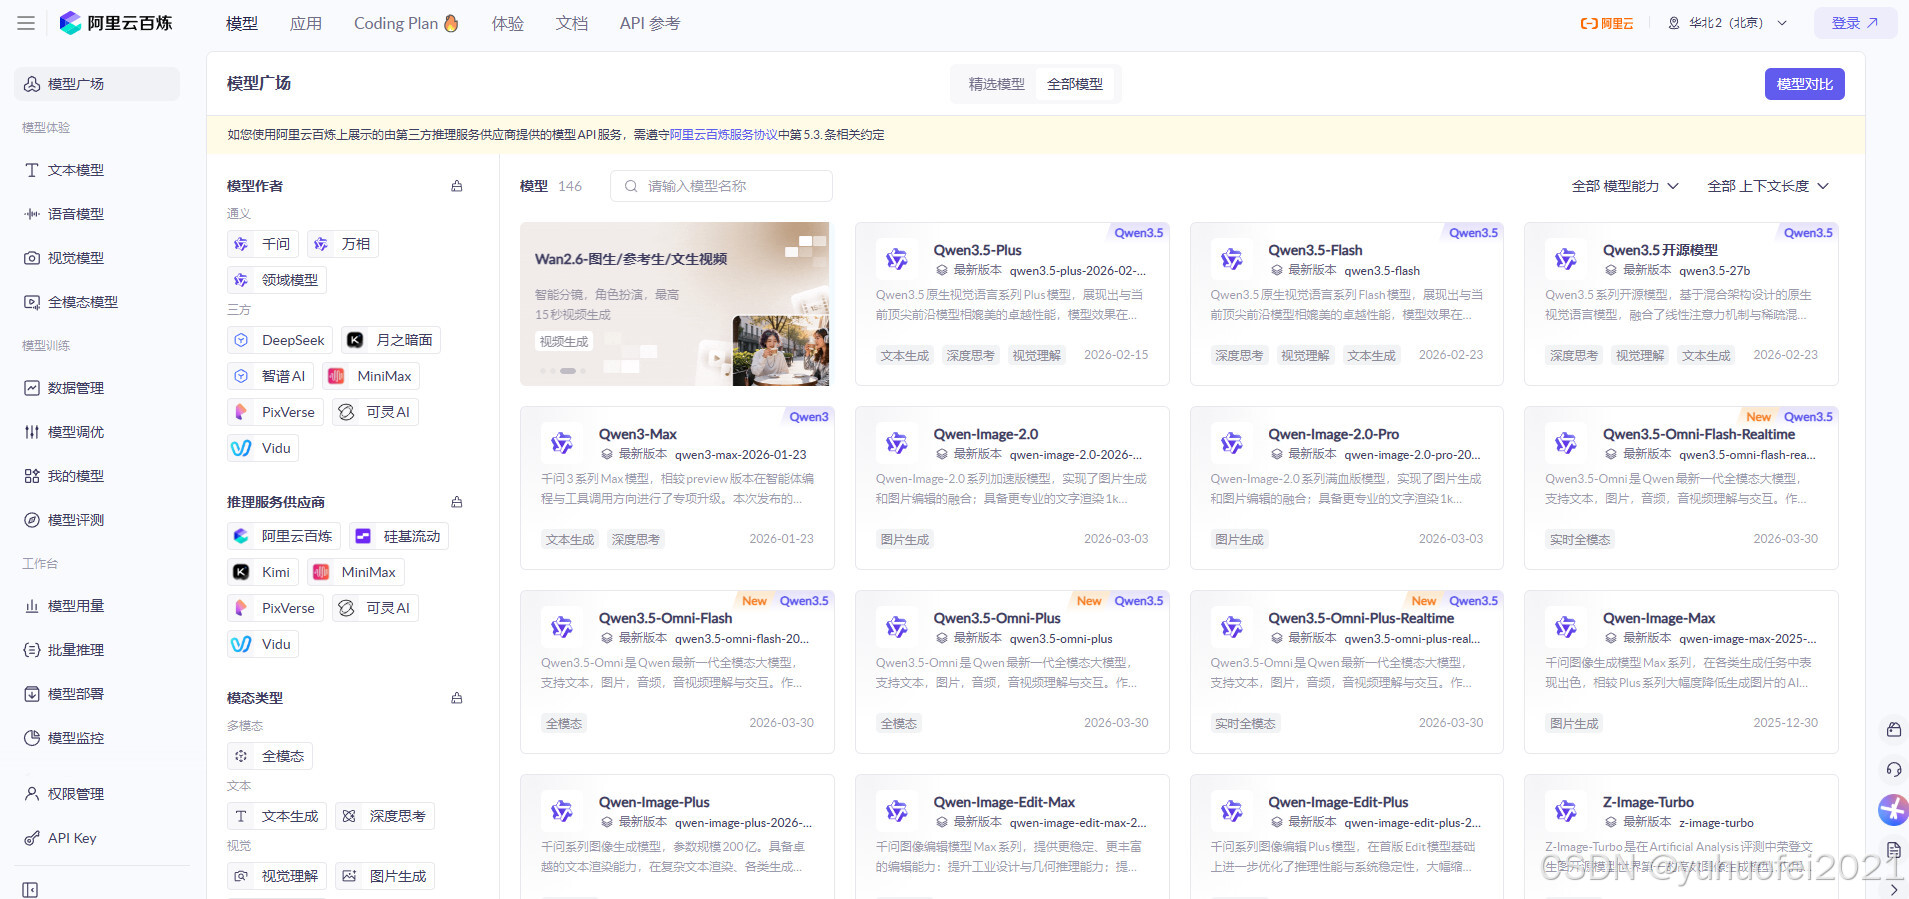Toggle the 全模态 modality filter
The width and height of the screenshot is (1909, 899).
pyautogui.click(x=270, y=756)
